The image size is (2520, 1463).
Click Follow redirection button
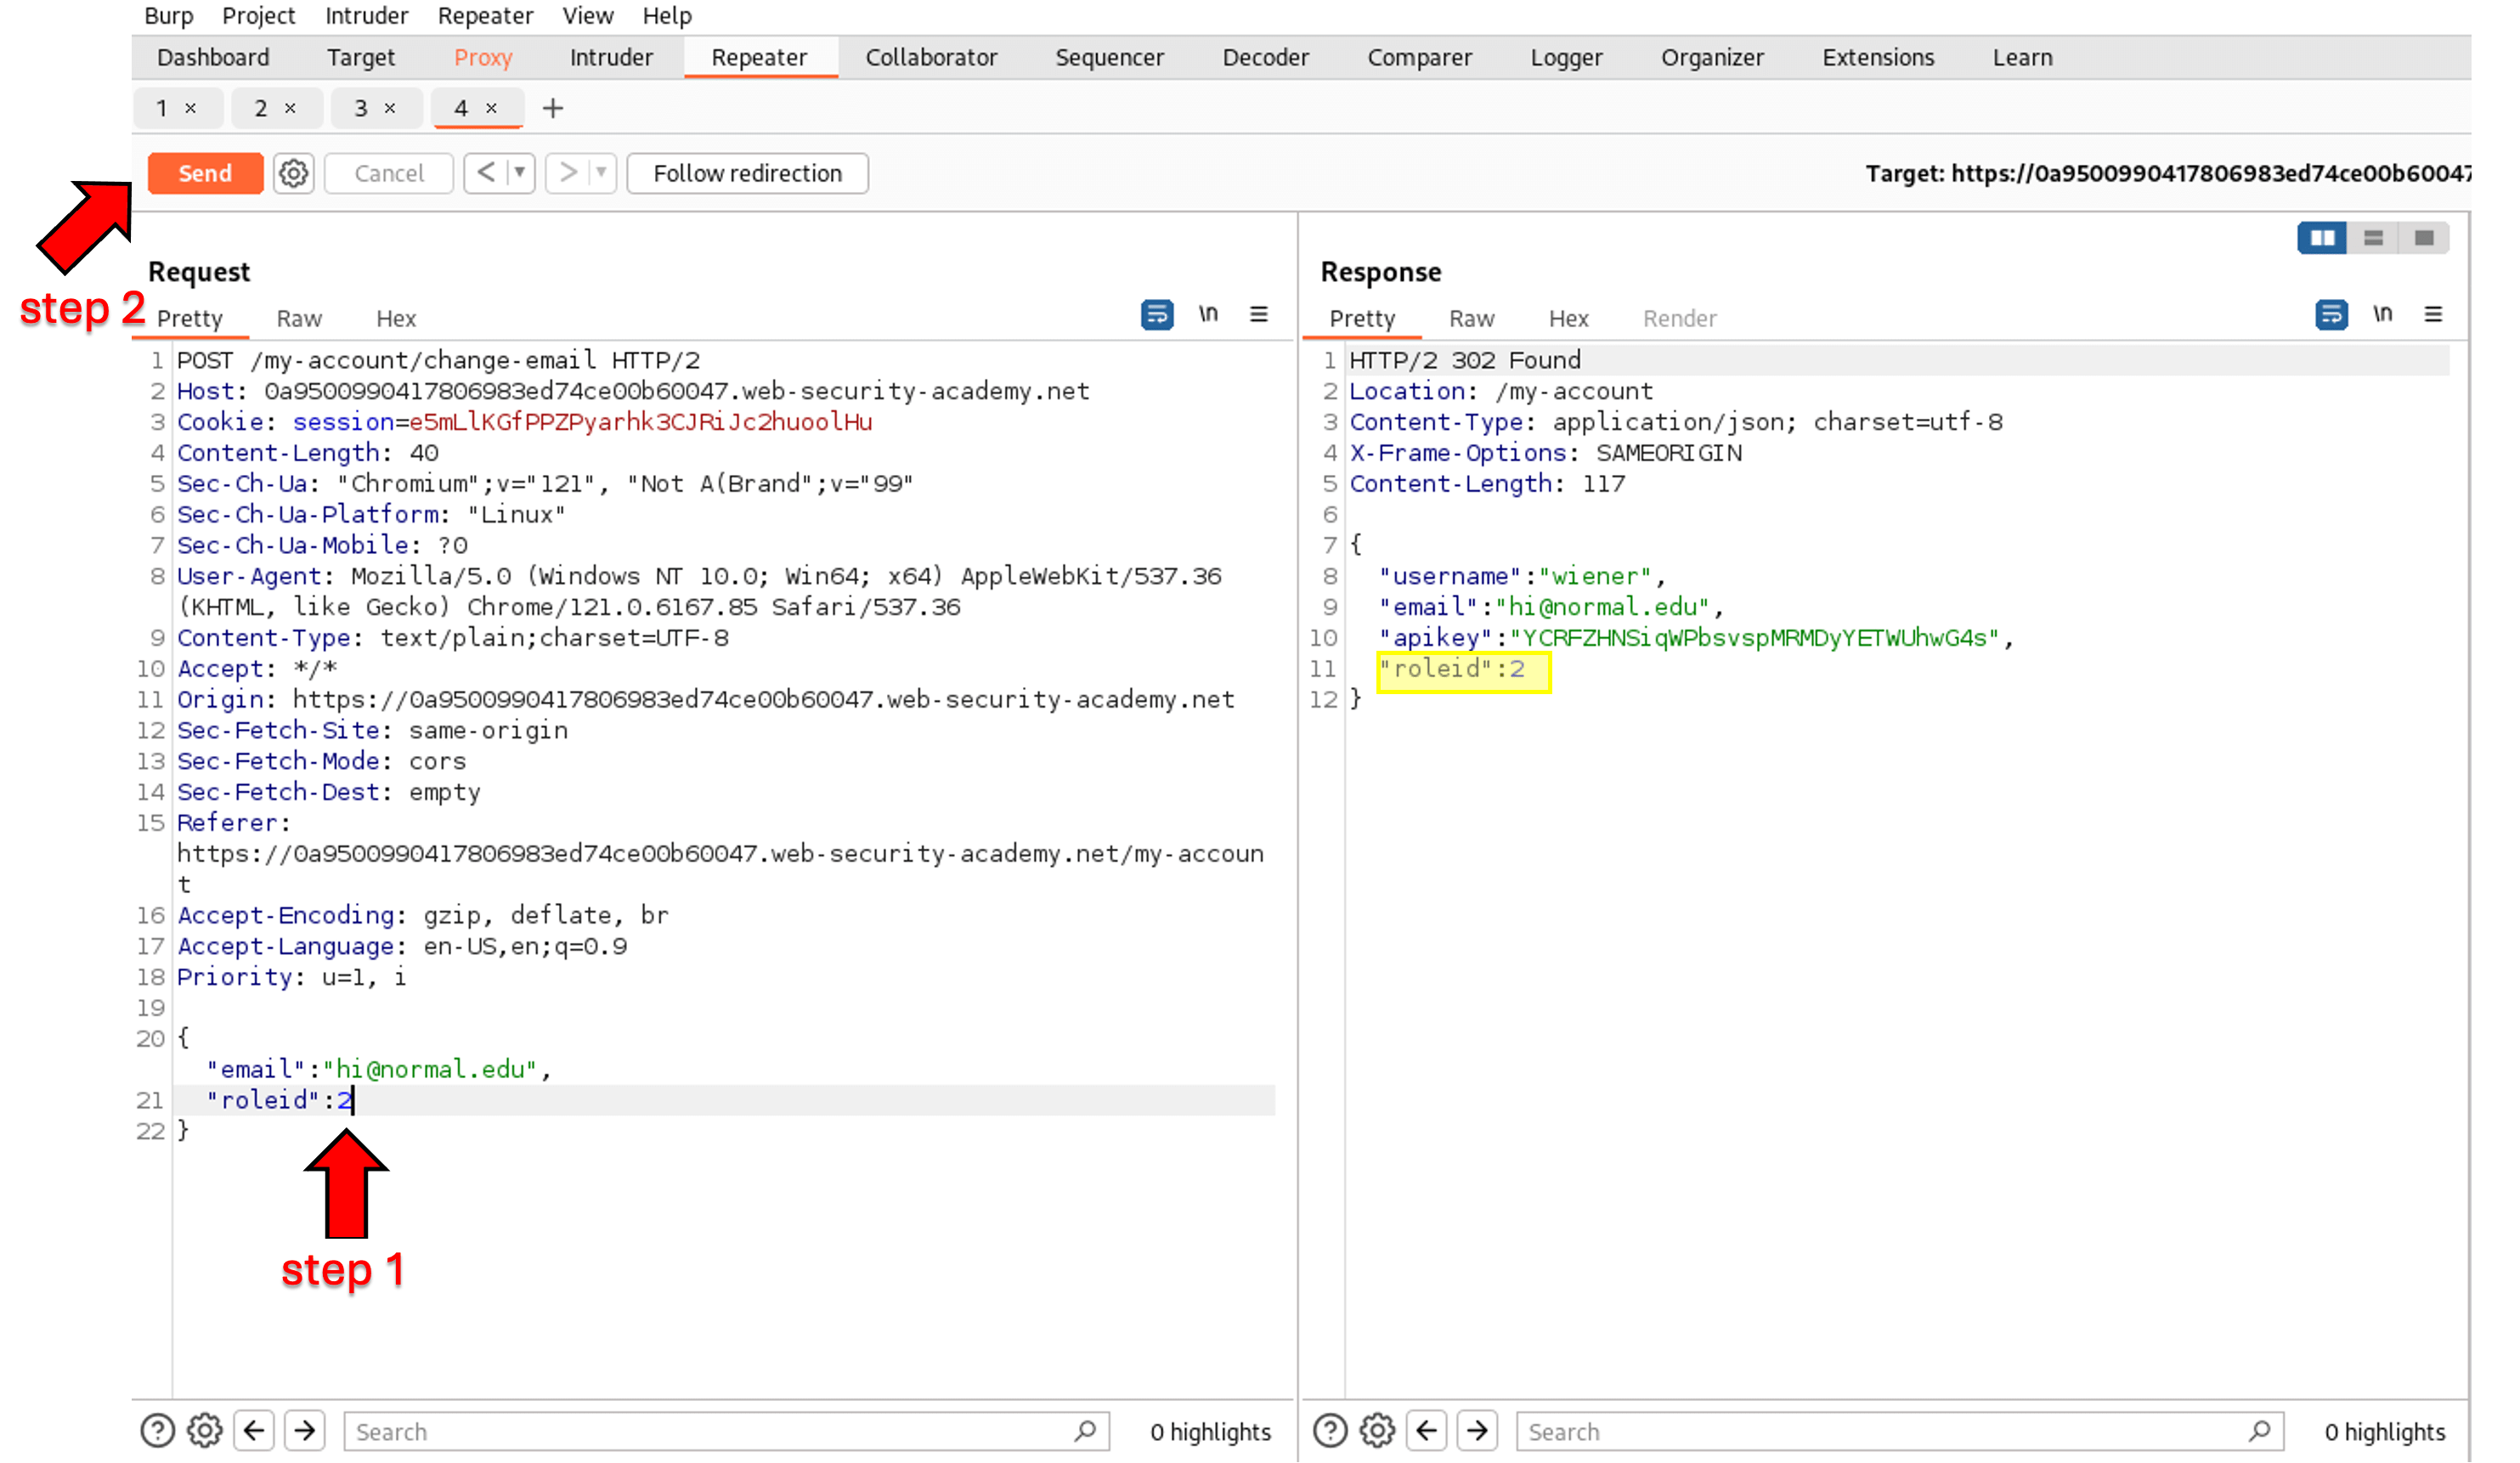[x=747, y=173]
